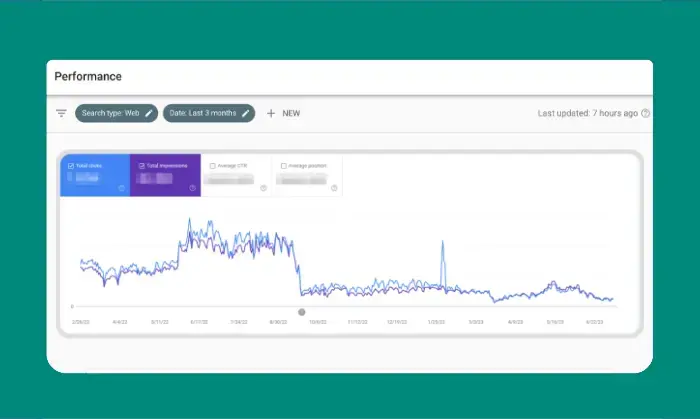
Task: Click the plus icon beside NEW
Action: pyautogui.click(x=271, y=114)
